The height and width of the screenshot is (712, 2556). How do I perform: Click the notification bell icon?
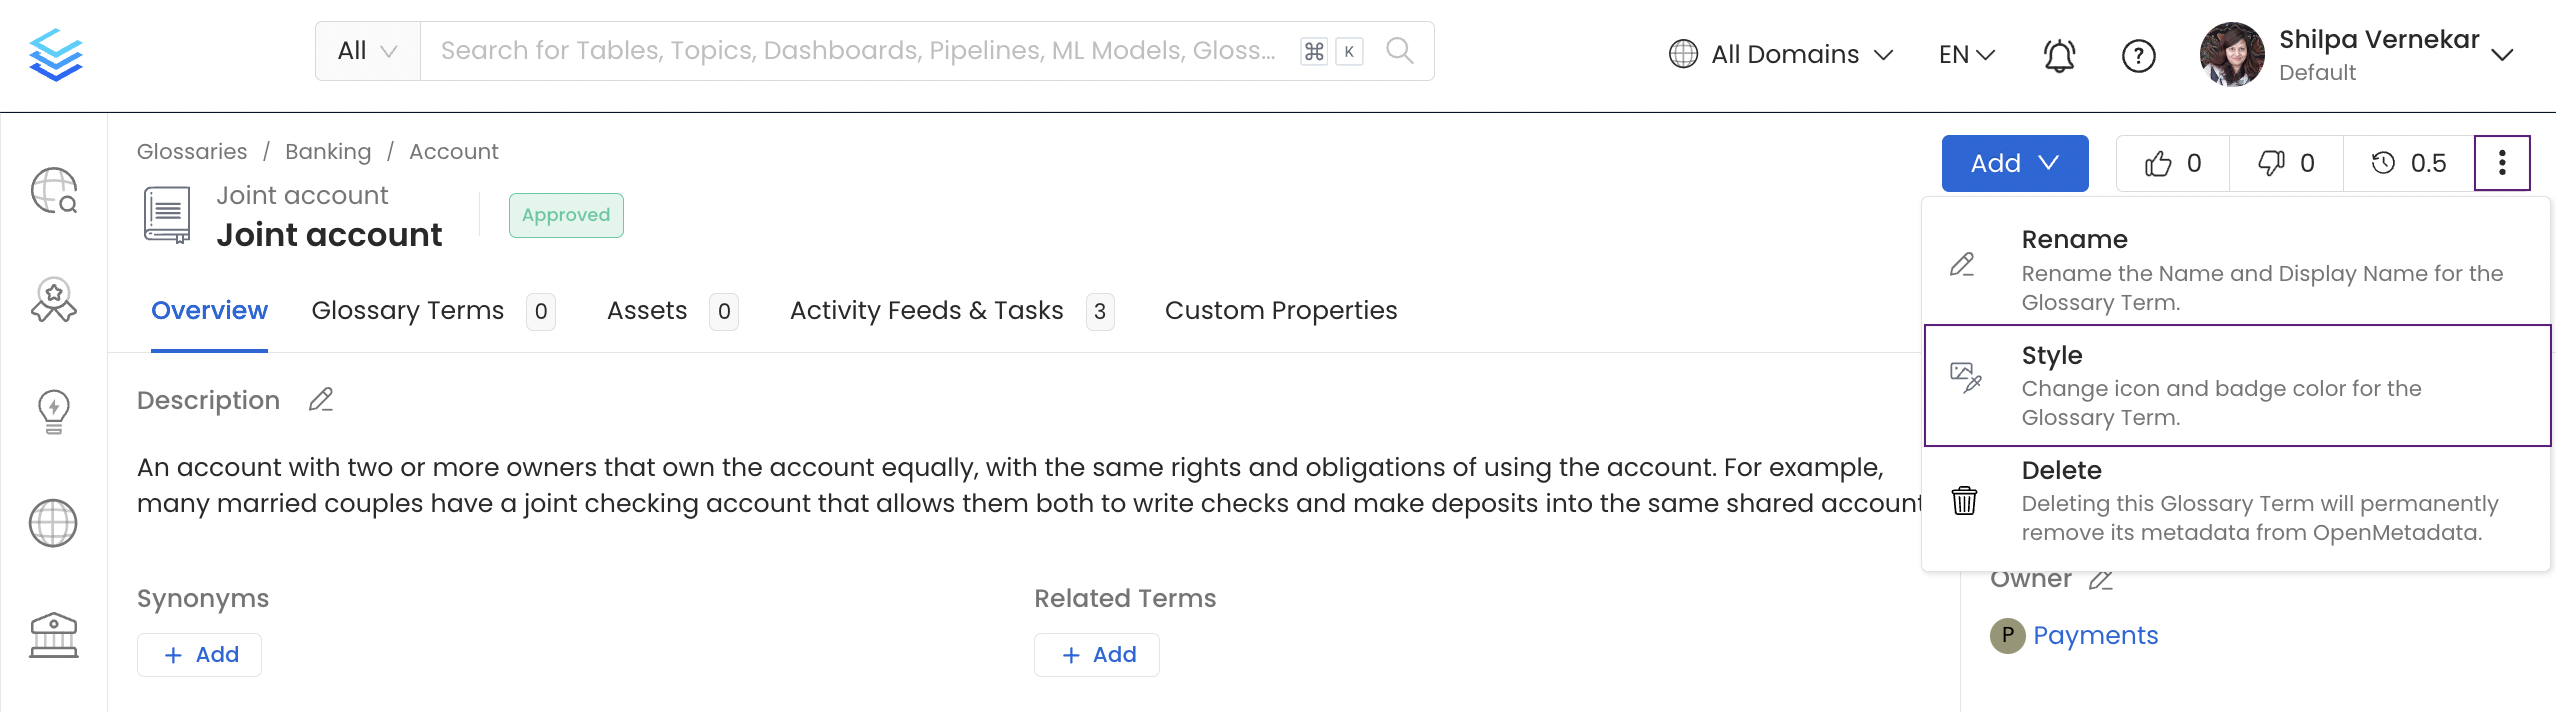(x=2059, y=56)
